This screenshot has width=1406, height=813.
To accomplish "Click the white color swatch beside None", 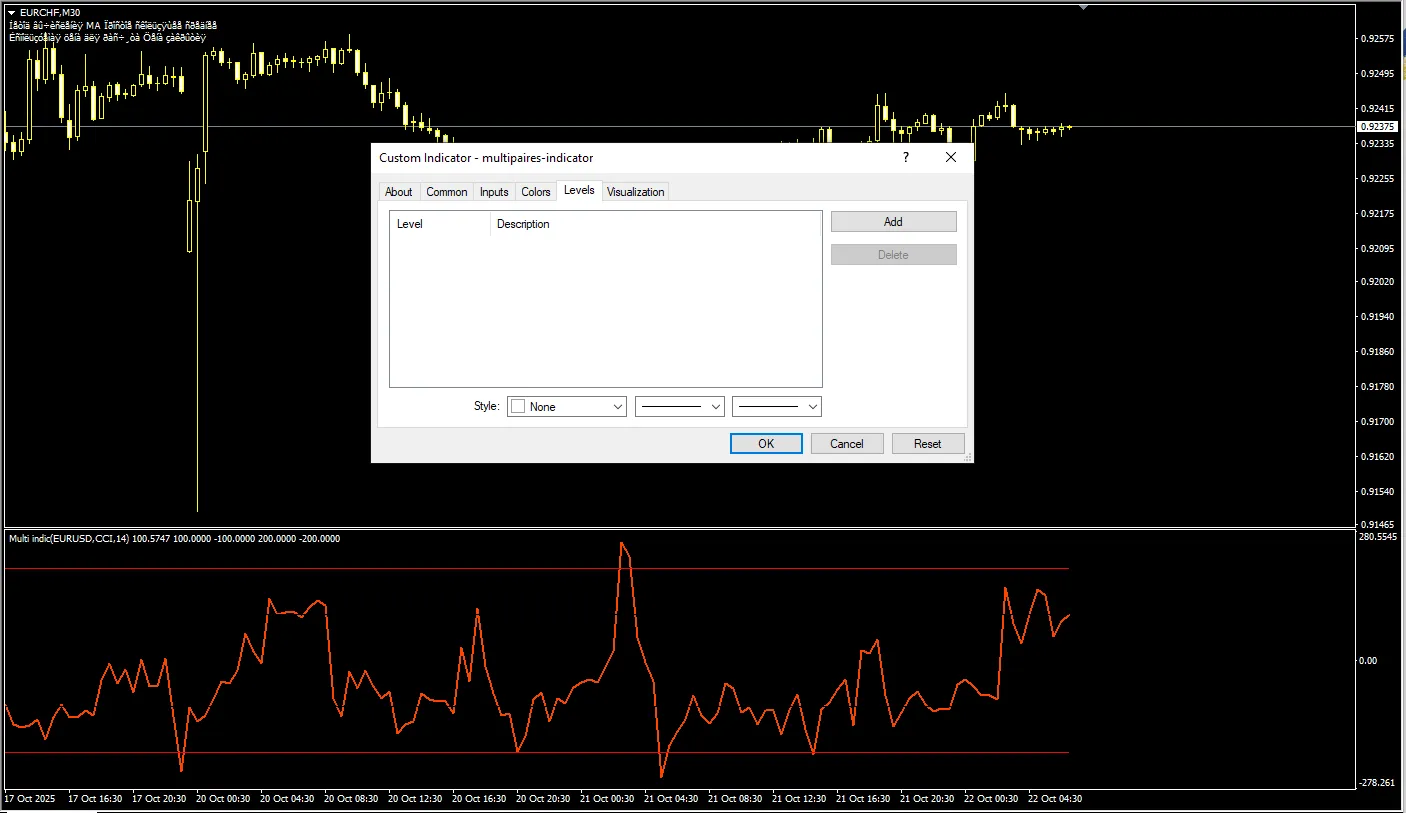I will 518,407.
